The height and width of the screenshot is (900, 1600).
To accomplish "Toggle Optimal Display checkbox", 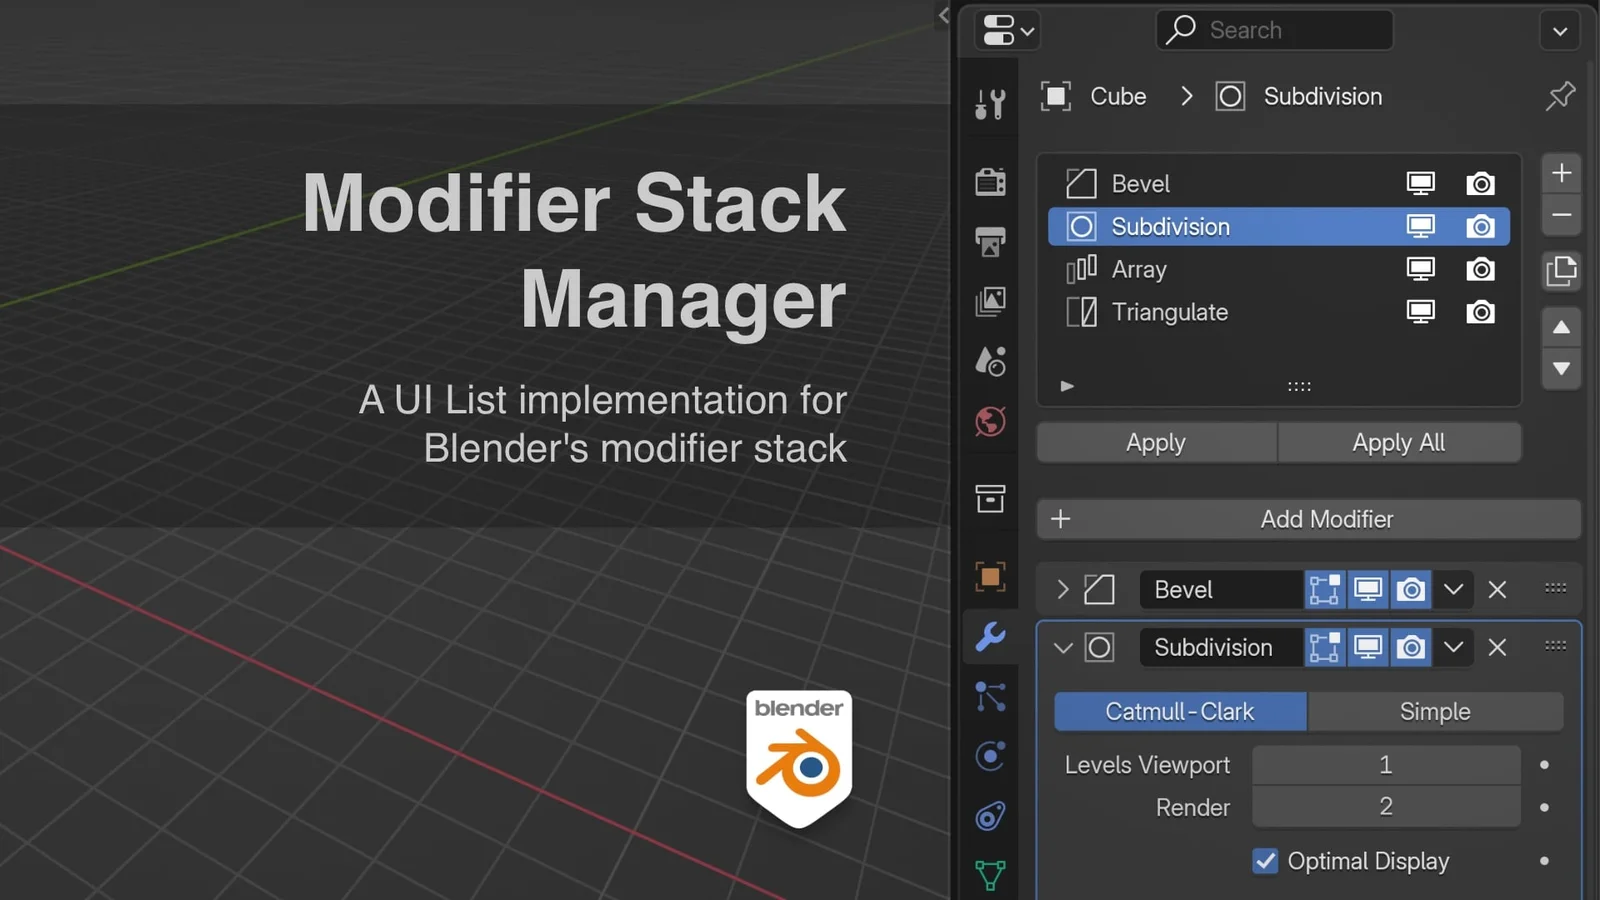I will coord(1265,861).
